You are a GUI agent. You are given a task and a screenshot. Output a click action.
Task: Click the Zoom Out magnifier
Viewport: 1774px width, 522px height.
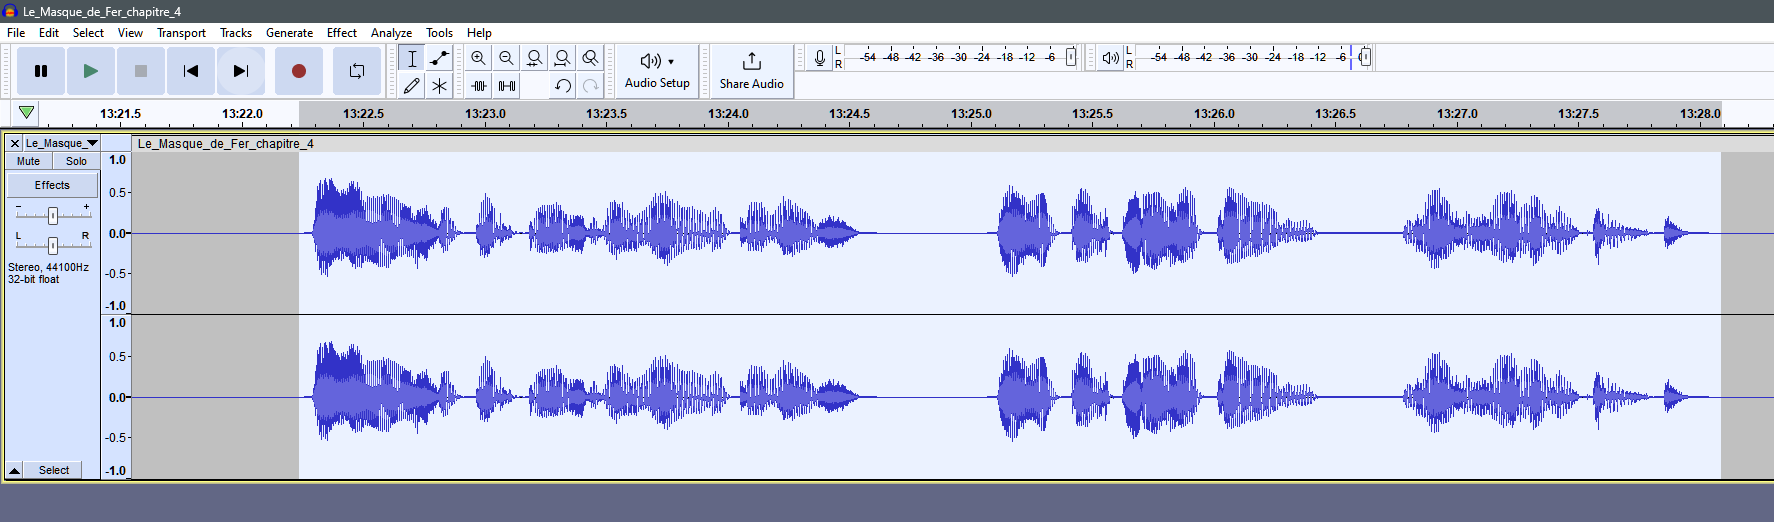(506, 58)
